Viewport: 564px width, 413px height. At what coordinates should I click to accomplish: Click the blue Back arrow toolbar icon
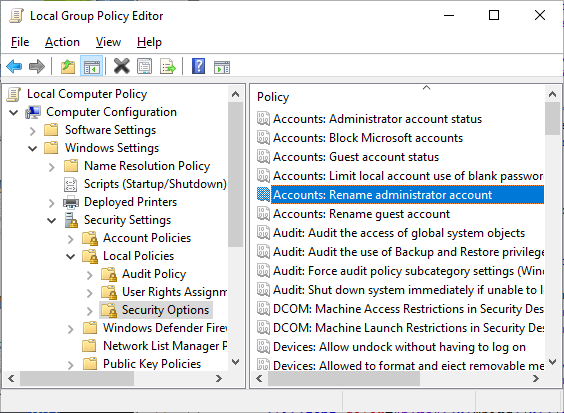click(x=14, y=67)
